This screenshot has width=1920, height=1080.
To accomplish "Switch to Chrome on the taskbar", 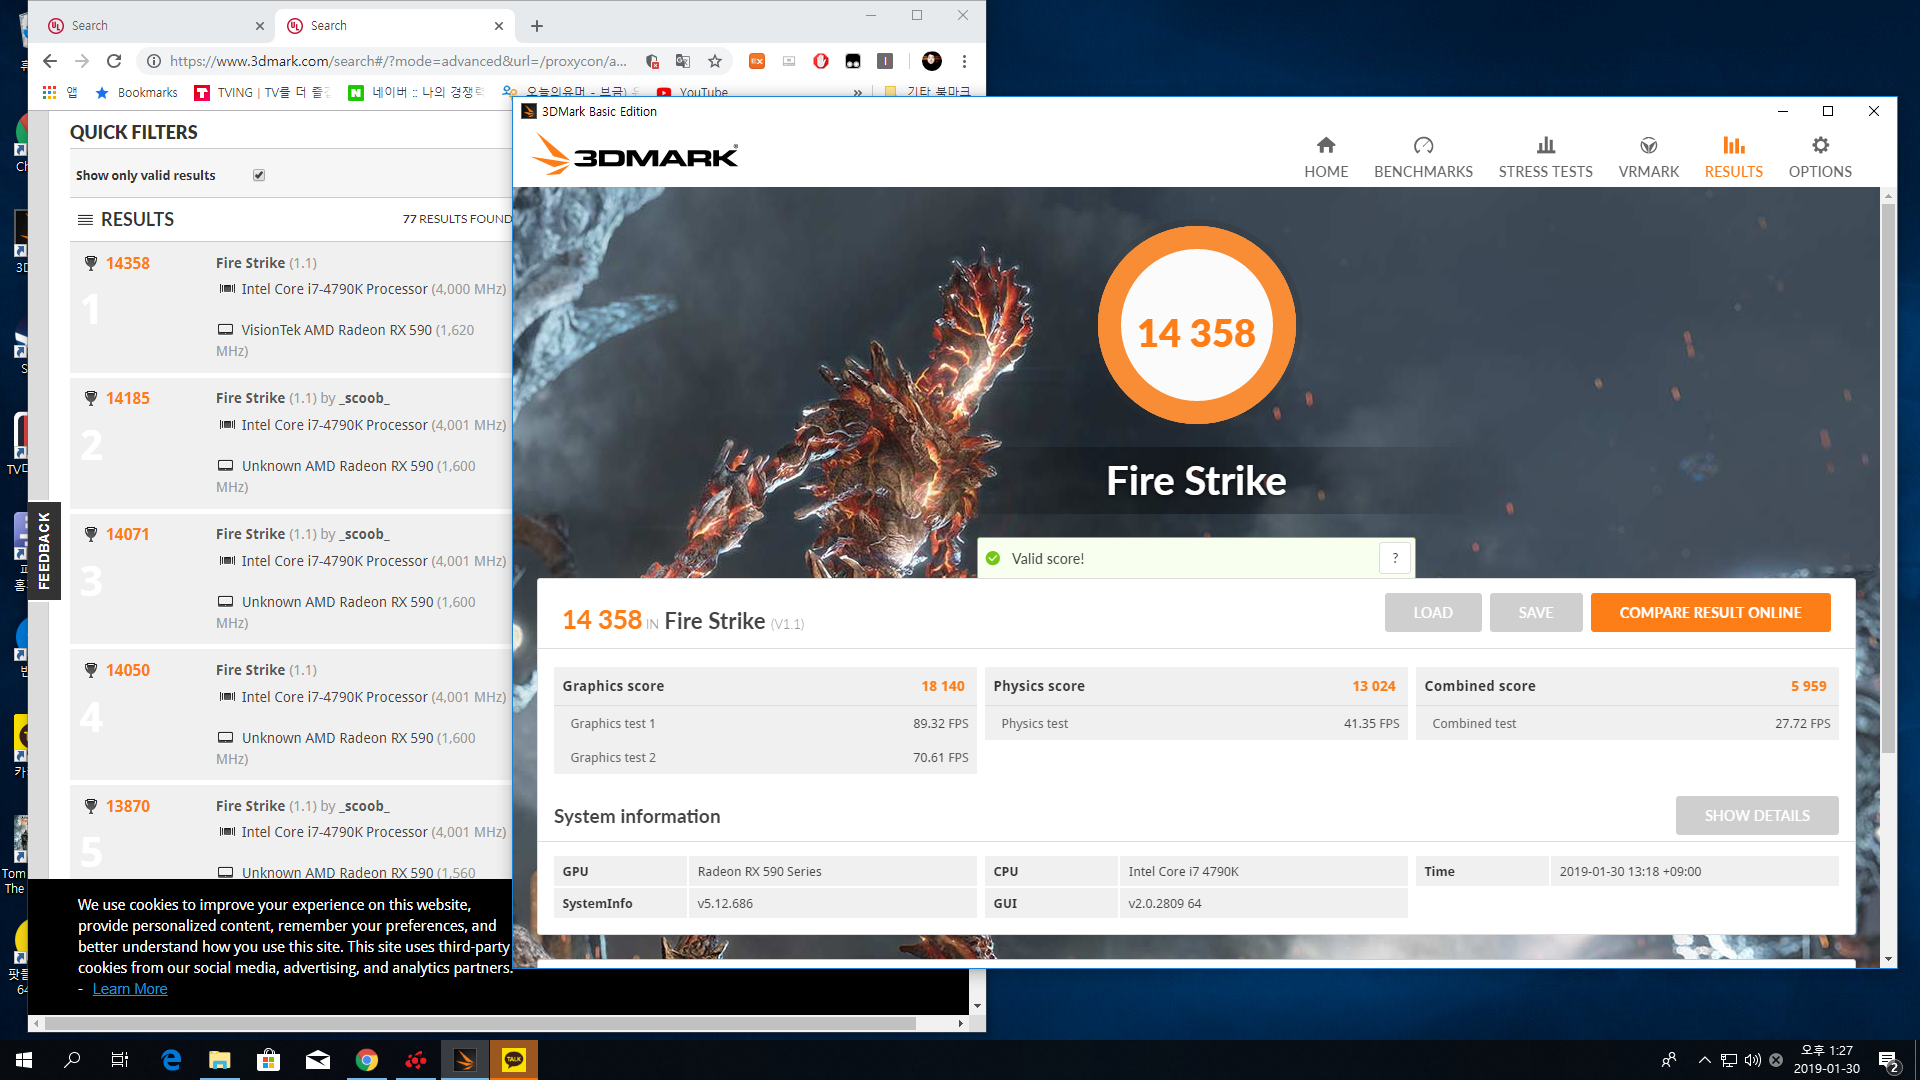I will (x=367, y=1060).
